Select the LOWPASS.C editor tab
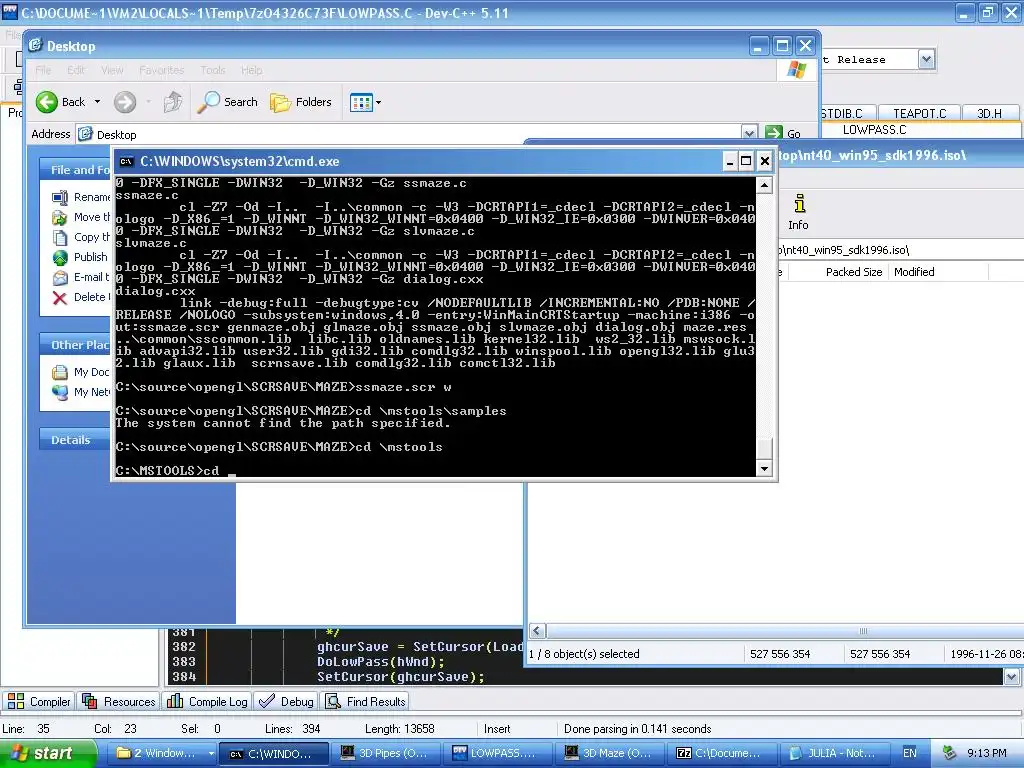The image size is (1024, 768). point(874,129)
